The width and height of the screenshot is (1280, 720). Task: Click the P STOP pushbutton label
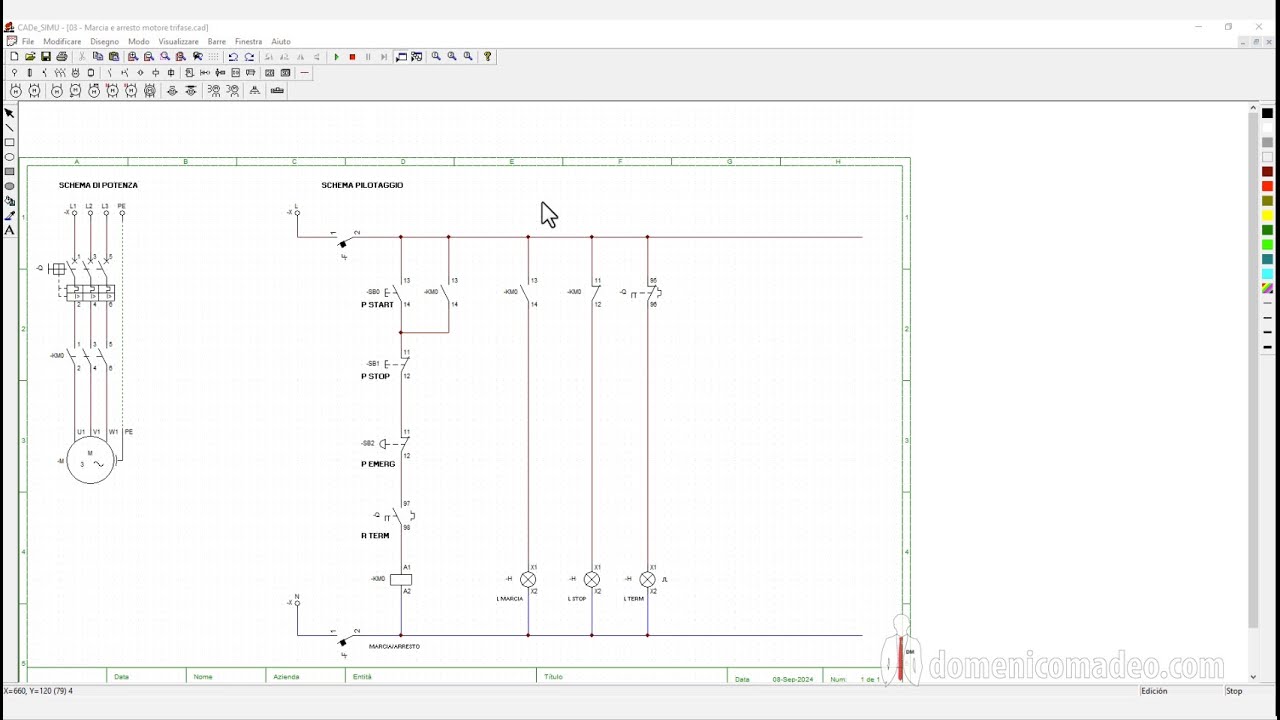click(x=375, y=377)
